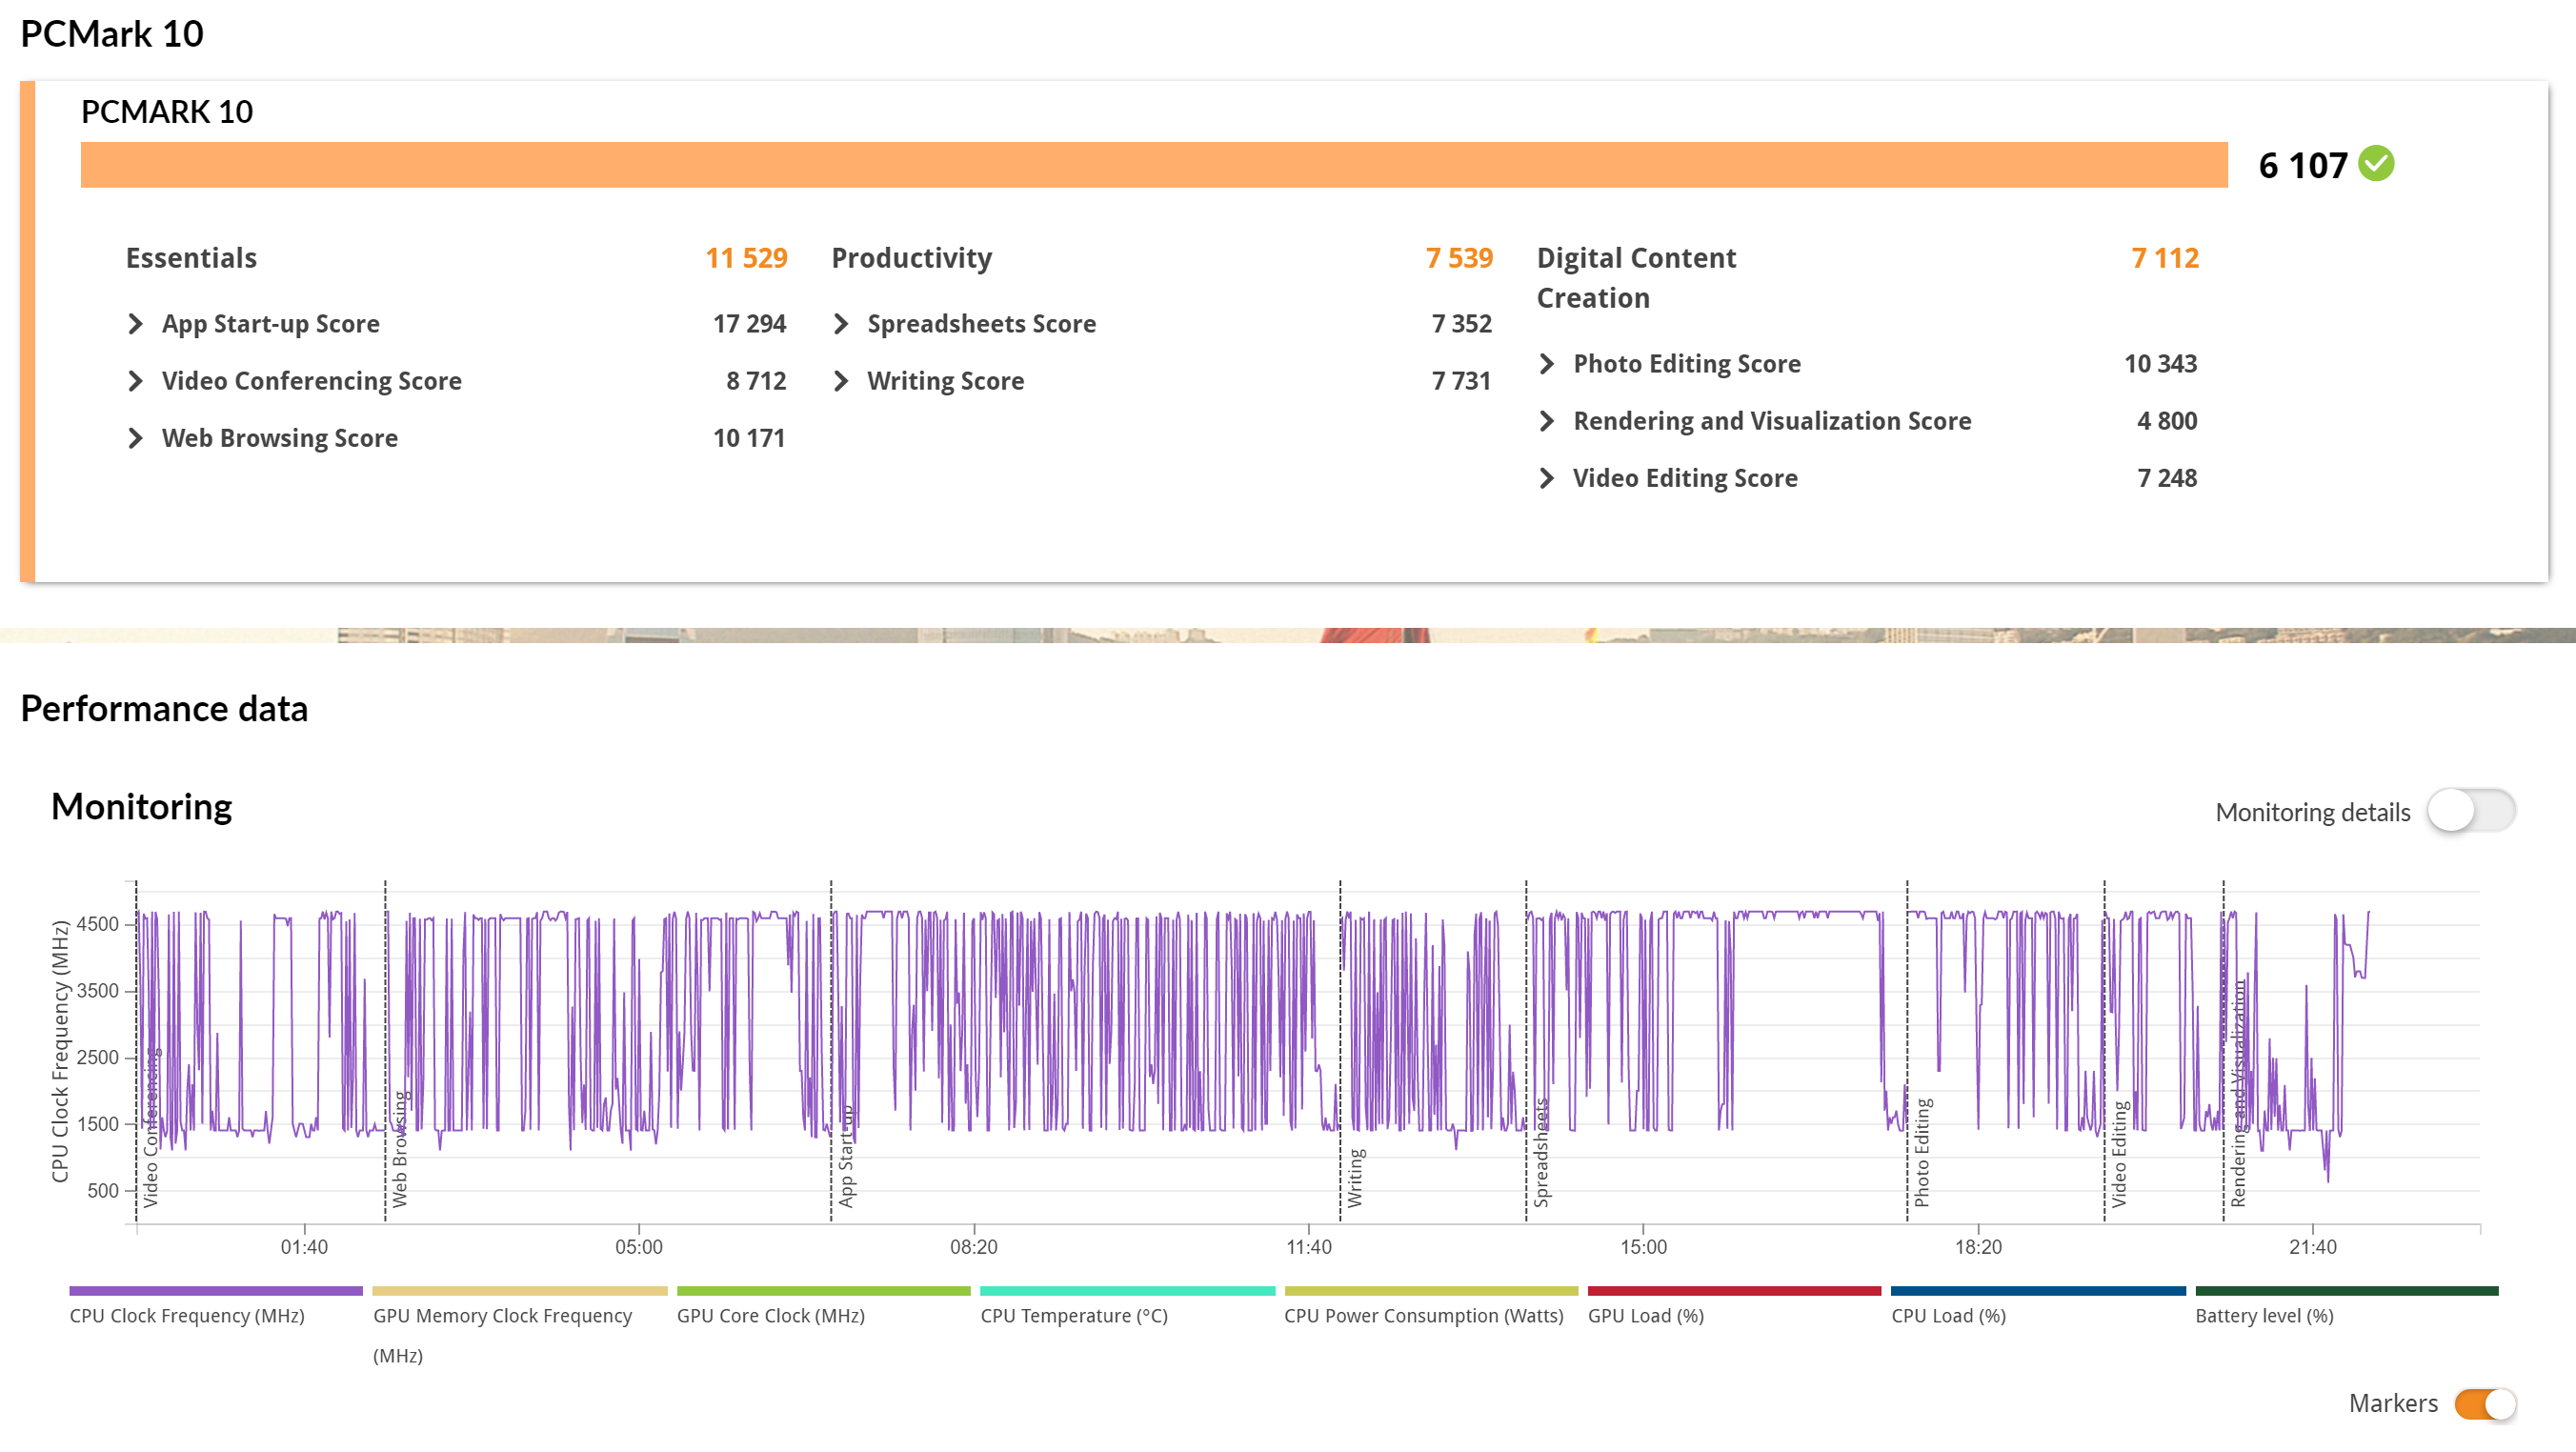Click the 01:40 time axis label
2576x1452 pixels.
(304, 1247)
